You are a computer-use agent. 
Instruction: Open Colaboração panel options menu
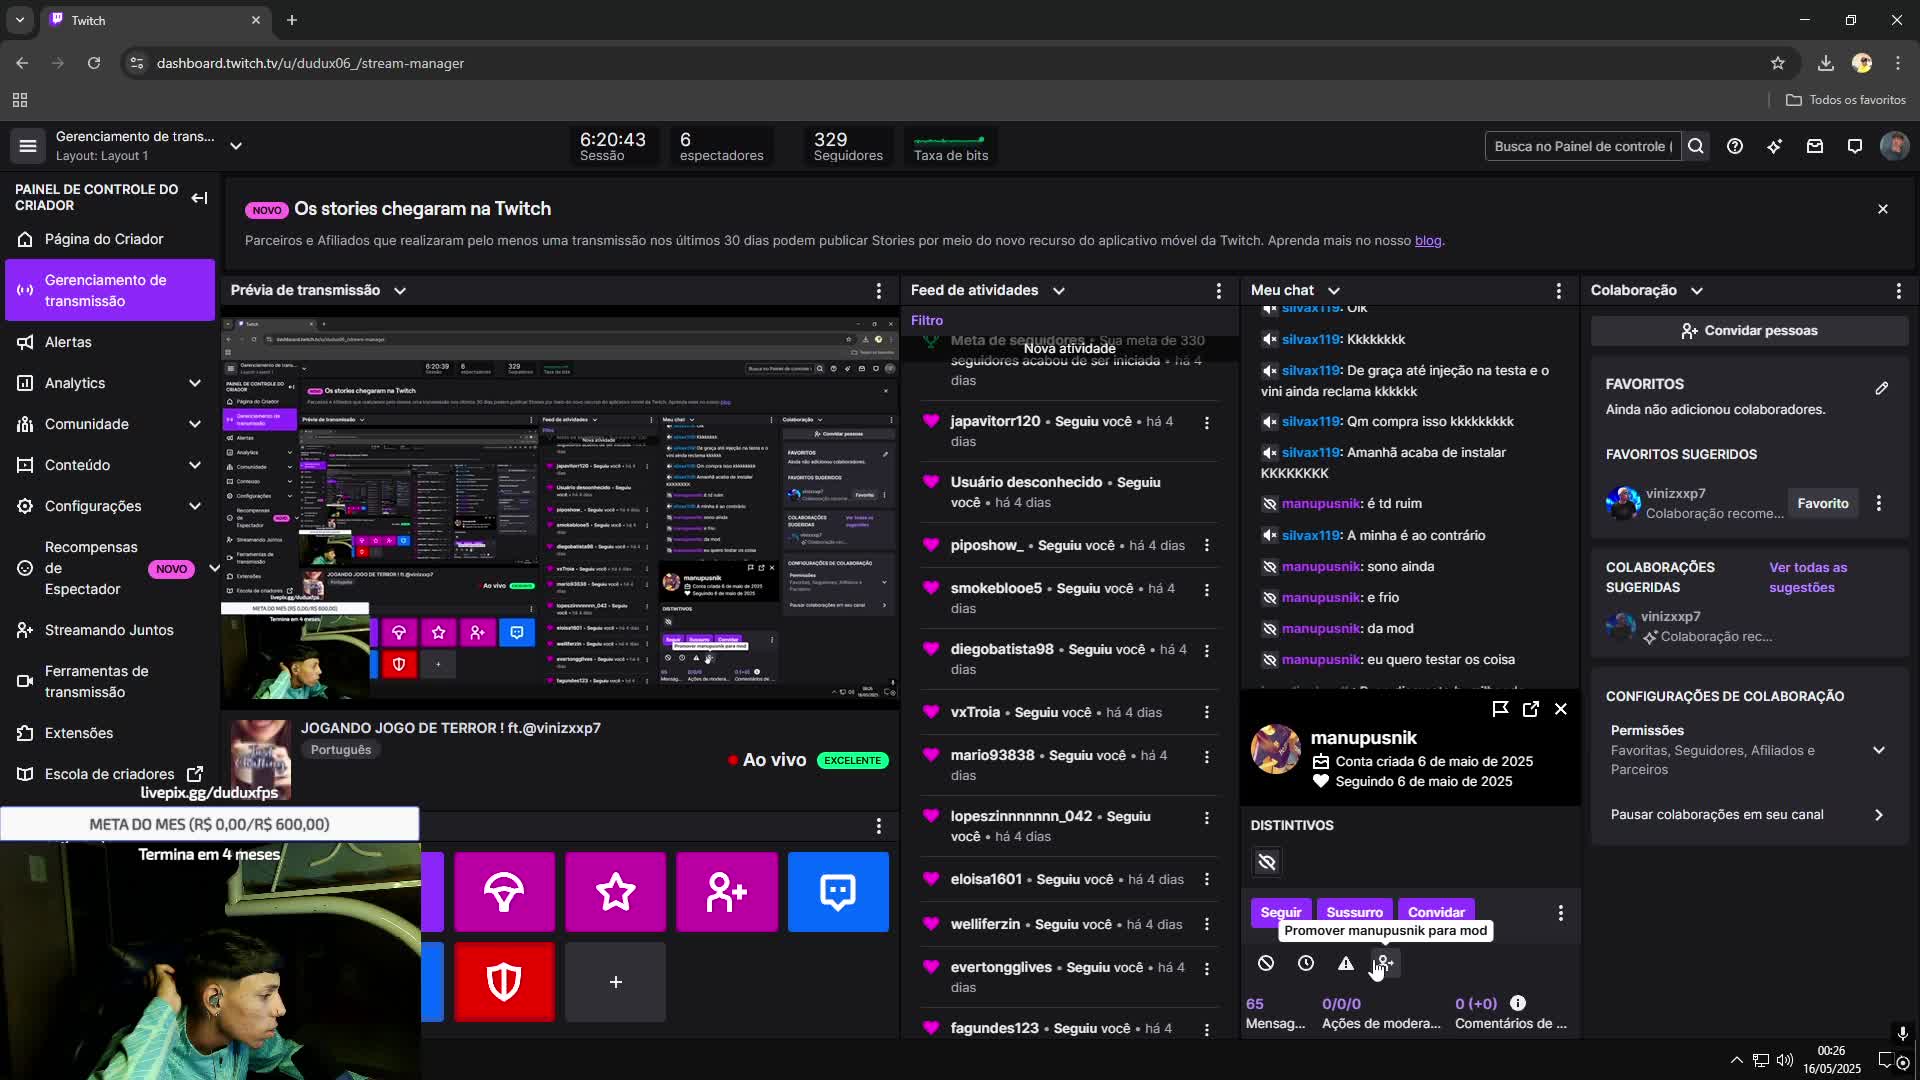tap(1898, 291)
